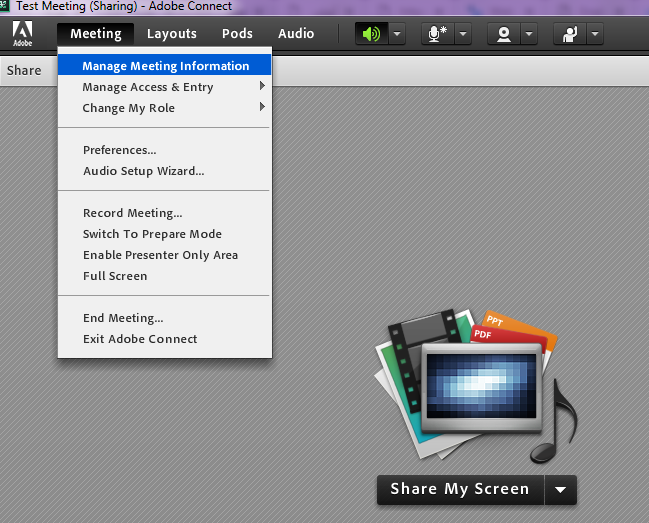Expand the Share My Screen dropdown arrow

pos(561,490)
